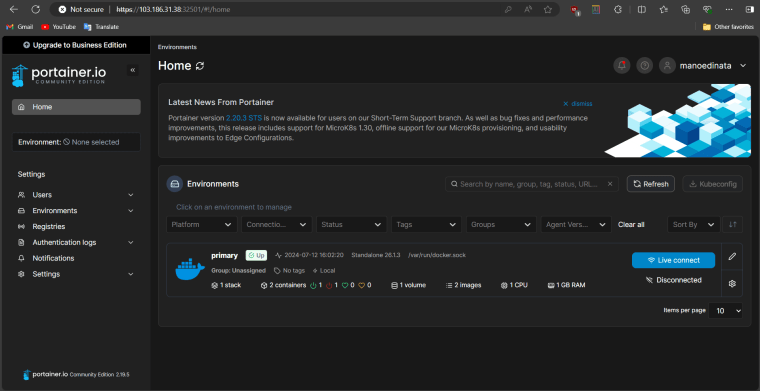Change items per page dropdown
760x391 pixels.
coord(725,311)
